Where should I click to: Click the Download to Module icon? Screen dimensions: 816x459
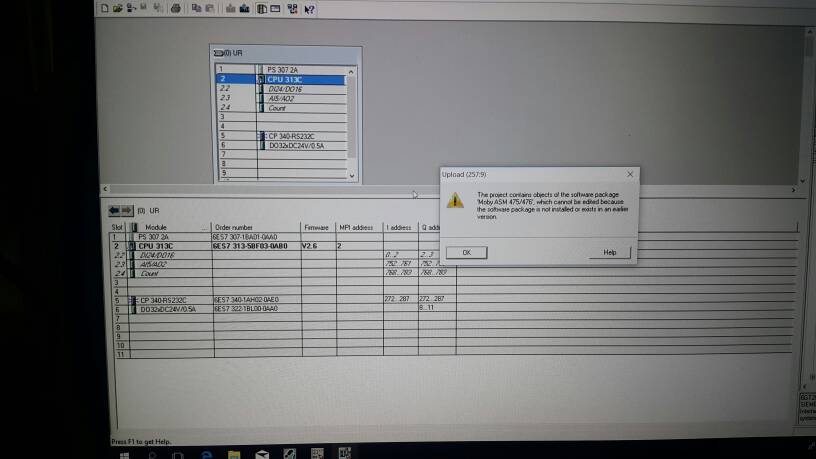231,8
